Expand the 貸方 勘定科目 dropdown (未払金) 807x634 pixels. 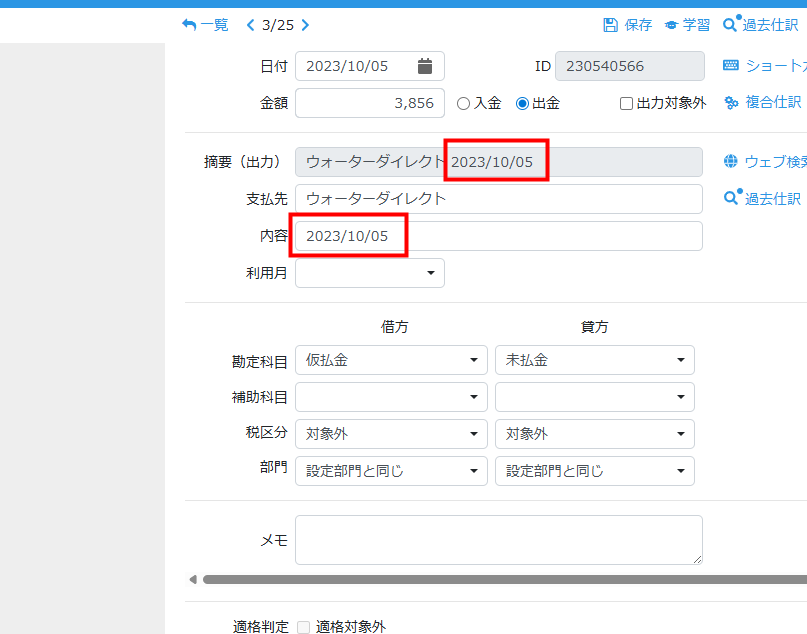pyautogui.click(x=594, y=360)
